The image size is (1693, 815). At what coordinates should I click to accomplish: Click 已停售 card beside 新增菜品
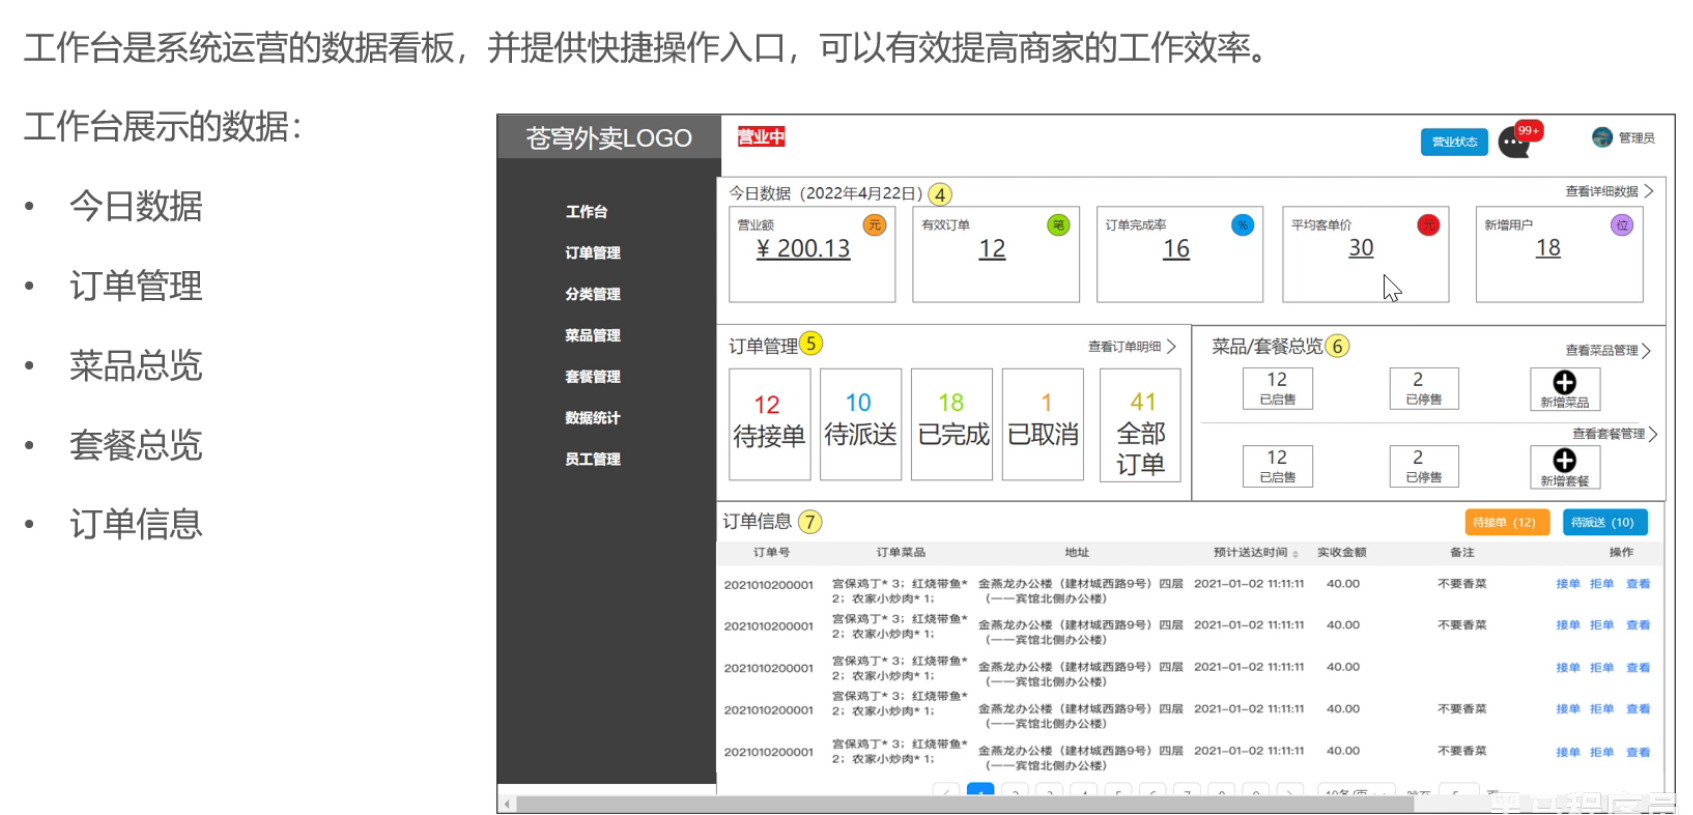pyautogui.click(x=1424, y=388)
